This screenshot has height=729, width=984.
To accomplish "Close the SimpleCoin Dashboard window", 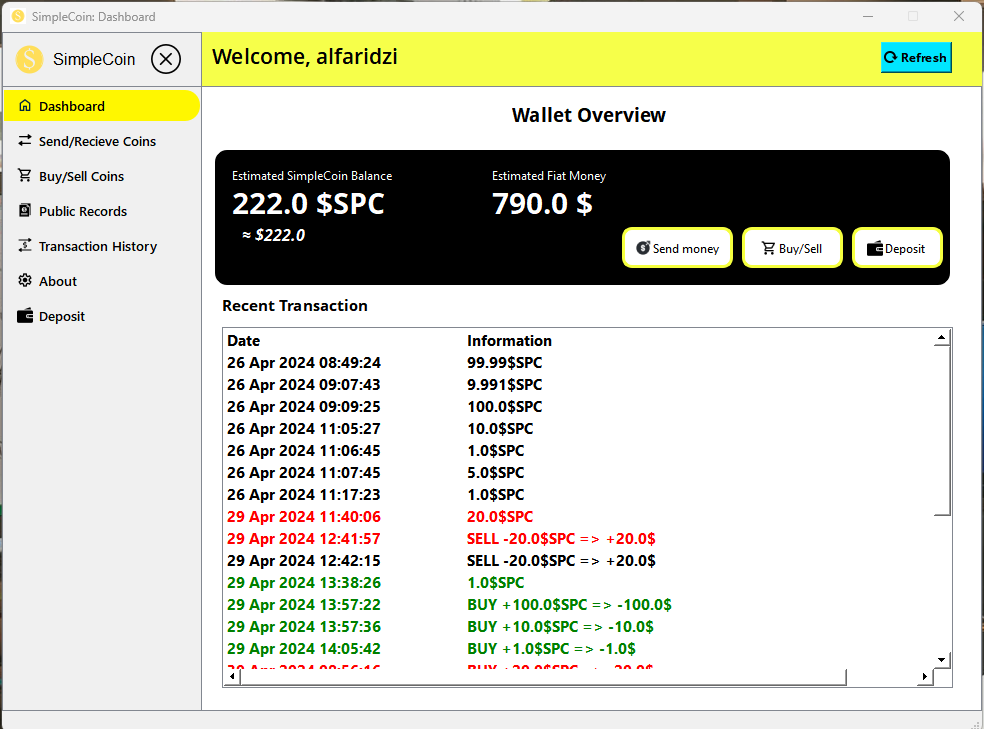I will coord(958,16).
